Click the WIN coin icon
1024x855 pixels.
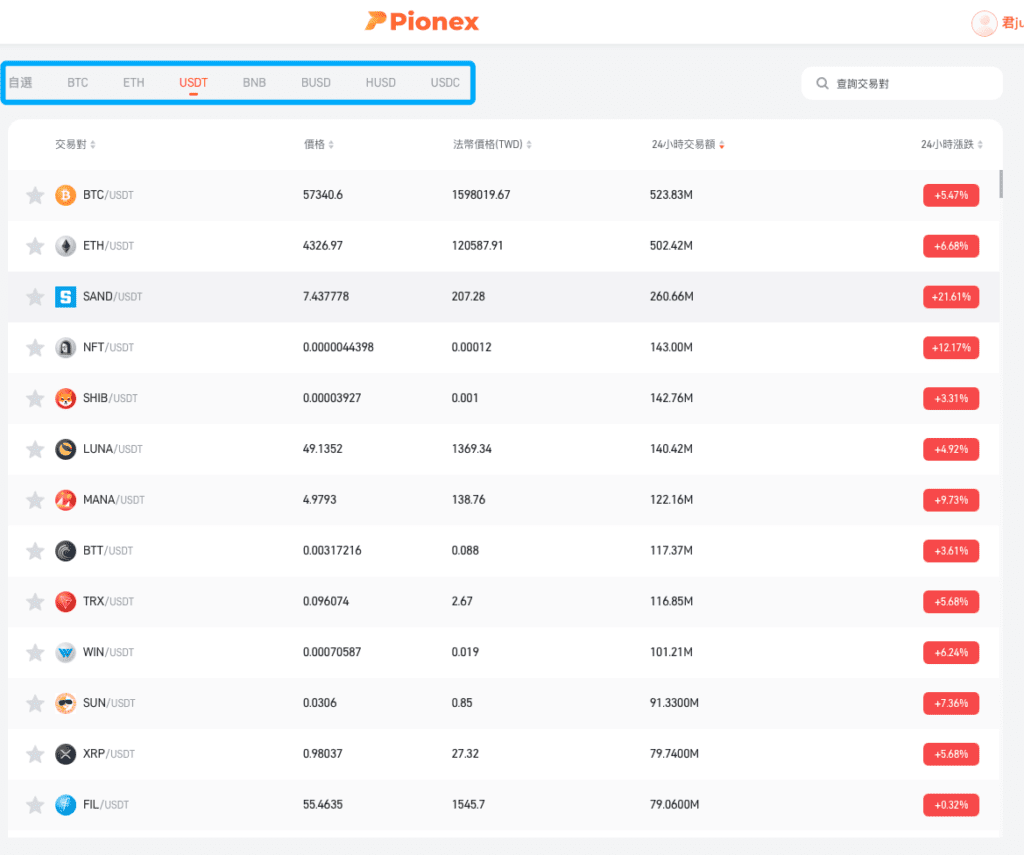tap(65, 653)
